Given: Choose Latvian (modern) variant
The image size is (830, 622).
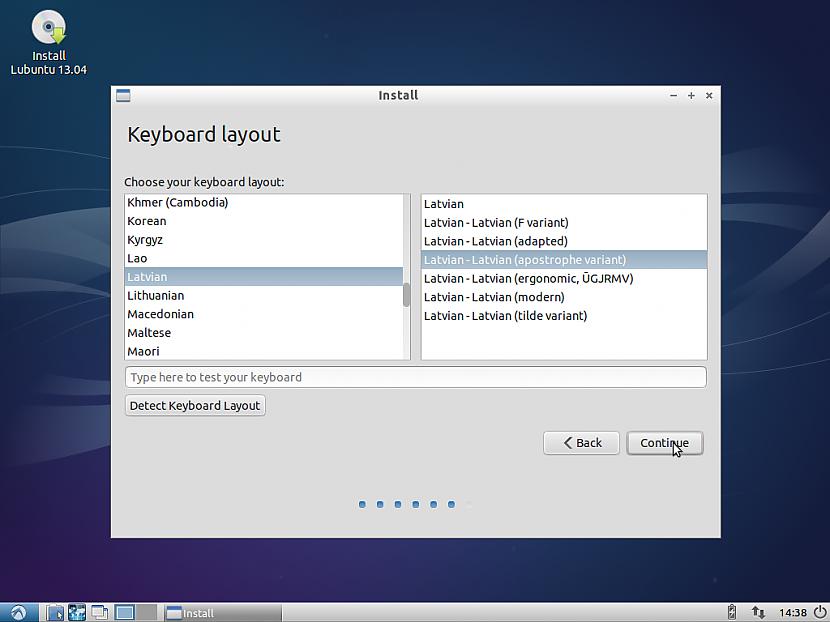Looking at the screenshot, I should (564, 297).
